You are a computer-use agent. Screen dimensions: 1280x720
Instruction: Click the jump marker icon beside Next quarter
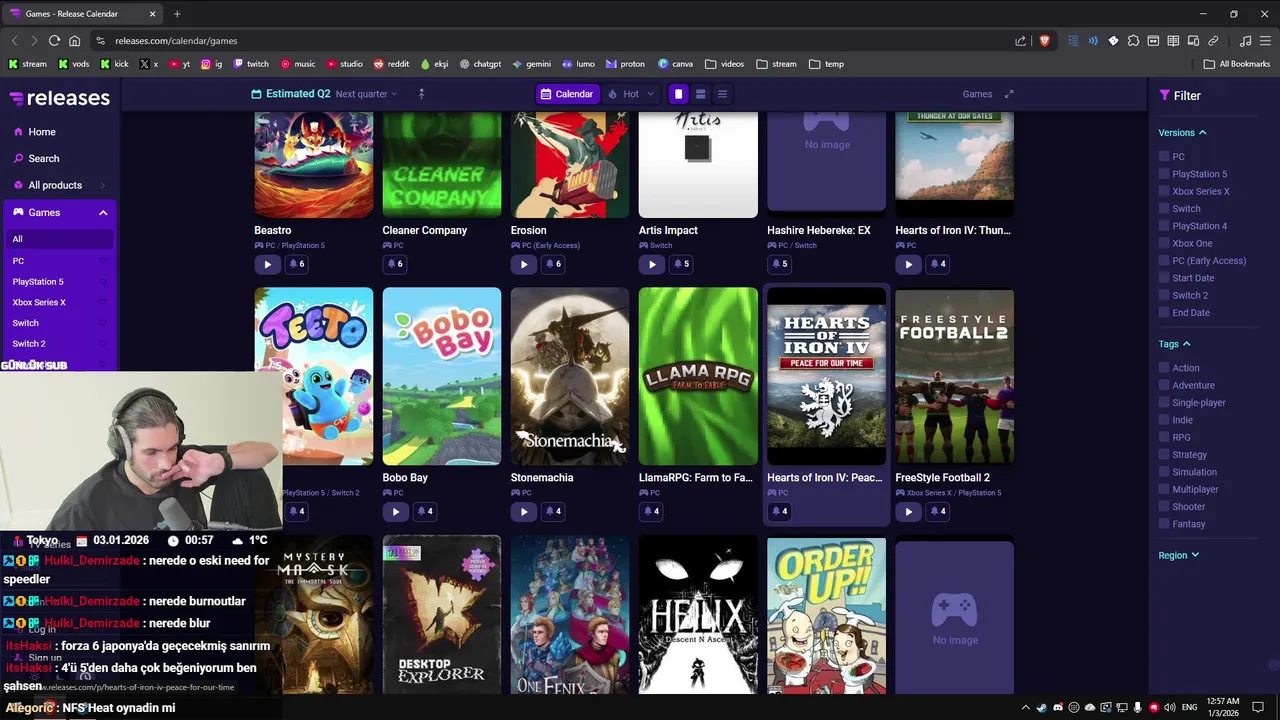point(421,94)
